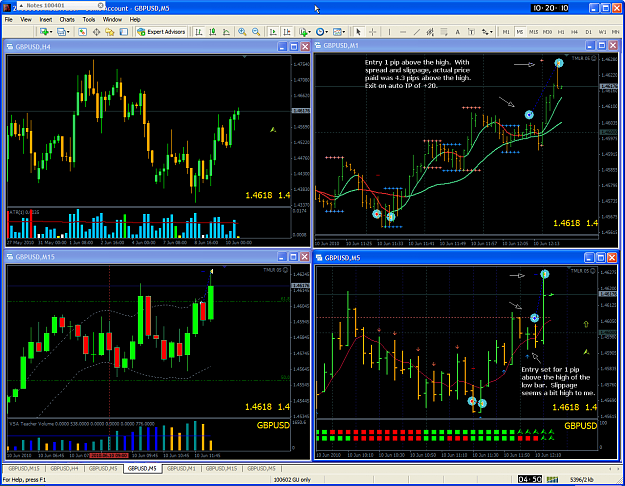Open the File menu

8,20
